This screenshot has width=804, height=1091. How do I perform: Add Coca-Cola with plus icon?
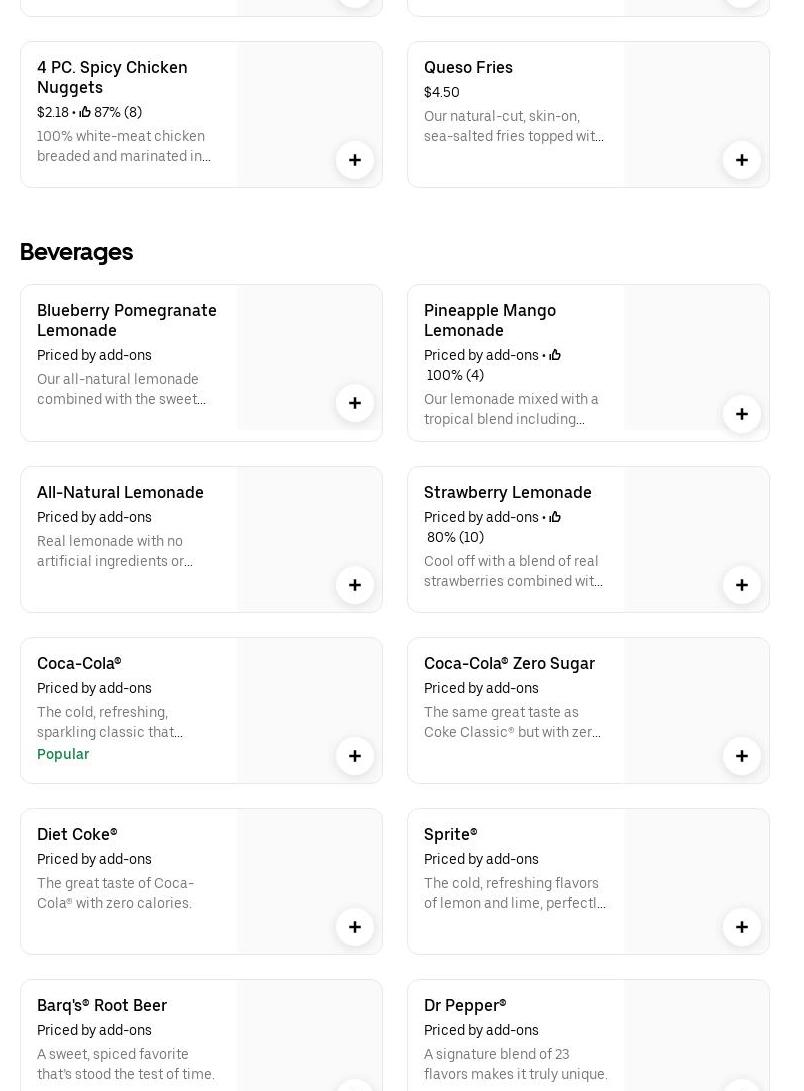[x=355, y=756]
